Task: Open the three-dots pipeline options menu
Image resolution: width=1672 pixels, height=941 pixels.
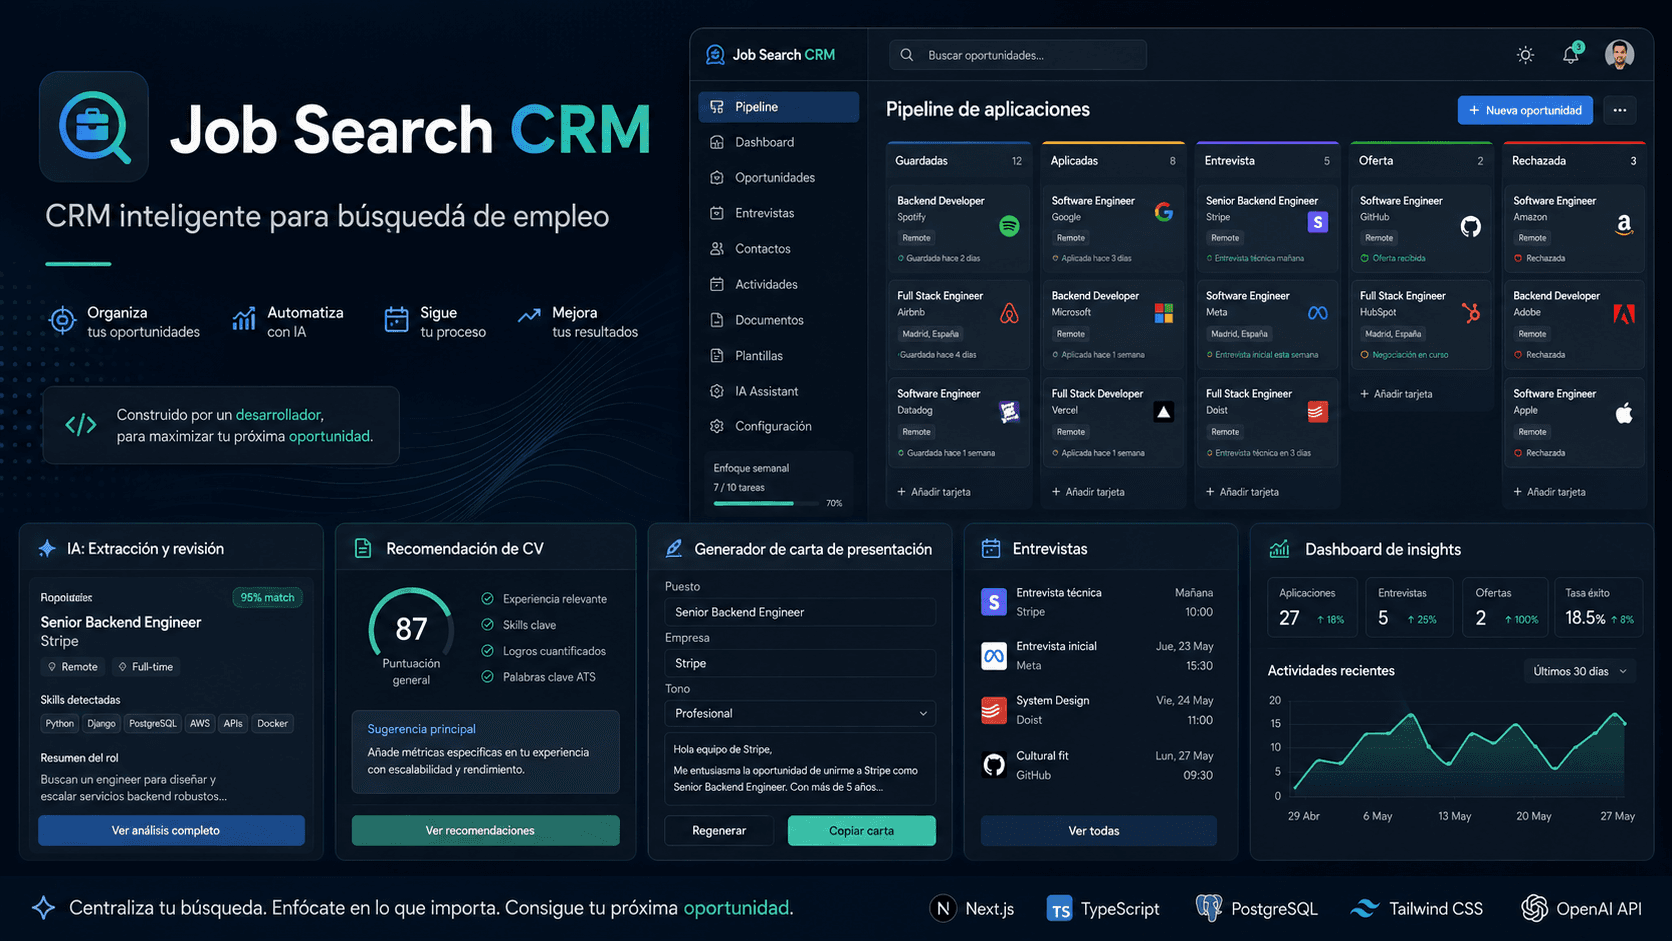Action: (1619, 110)
